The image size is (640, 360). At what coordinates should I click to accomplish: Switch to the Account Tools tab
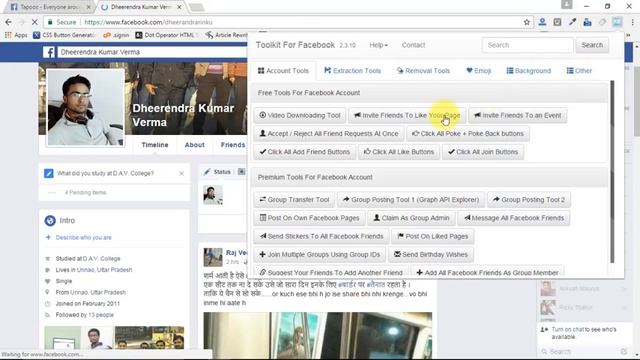(283, 71)
